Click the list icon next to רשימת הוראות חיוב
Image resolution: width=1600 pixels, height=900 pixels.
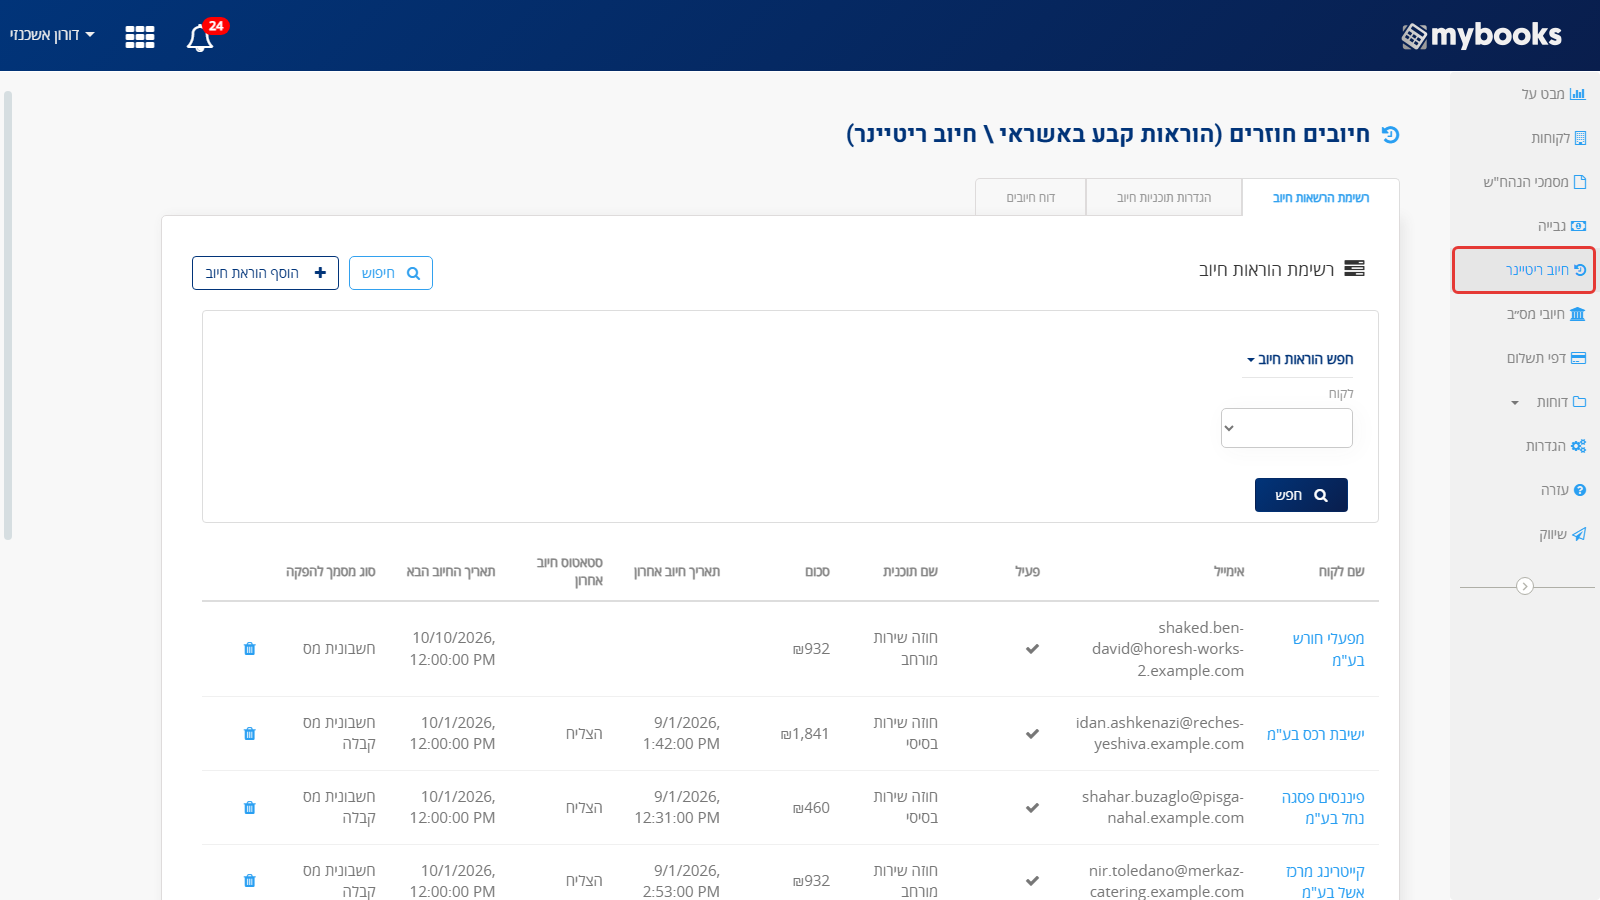pyautogui.click(x=1355, y=268)
